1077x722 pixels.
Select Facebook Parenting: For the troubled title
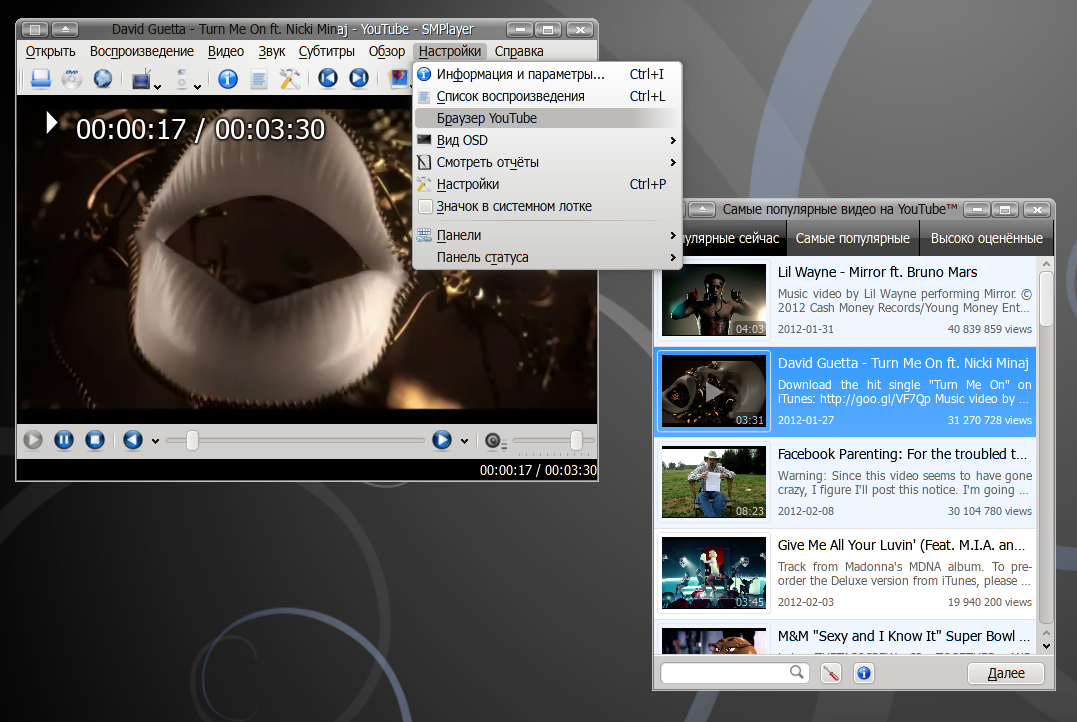pos(902,454)
